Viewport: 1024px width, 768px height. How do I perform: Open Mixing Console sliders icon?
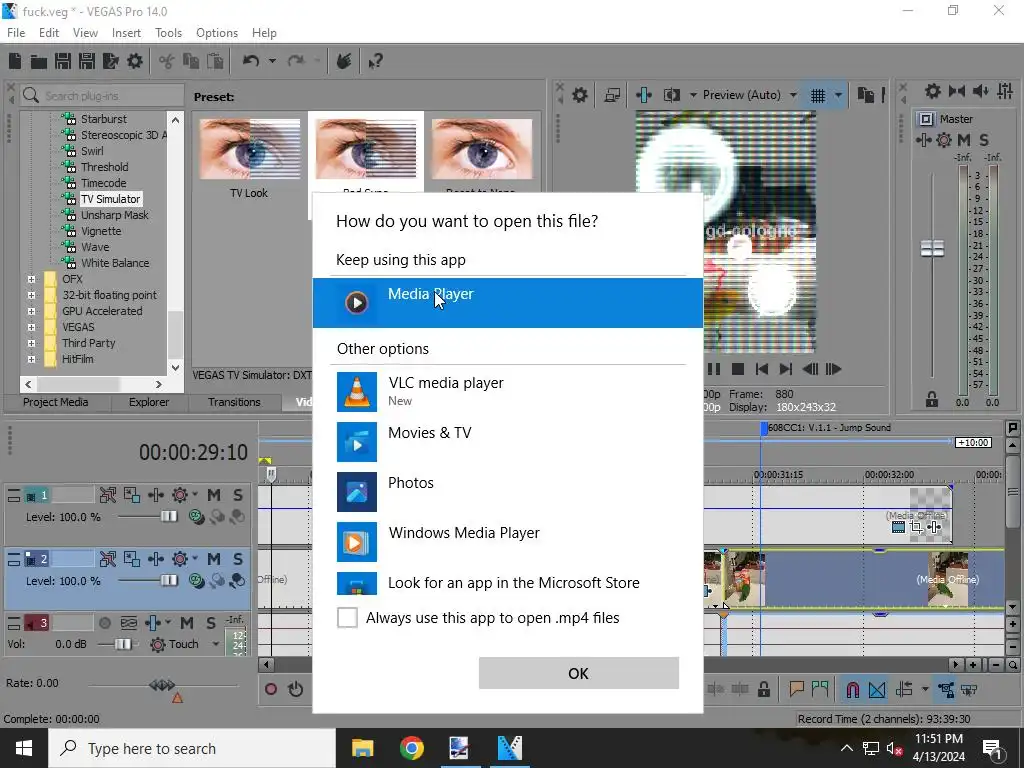[1005, 91]
